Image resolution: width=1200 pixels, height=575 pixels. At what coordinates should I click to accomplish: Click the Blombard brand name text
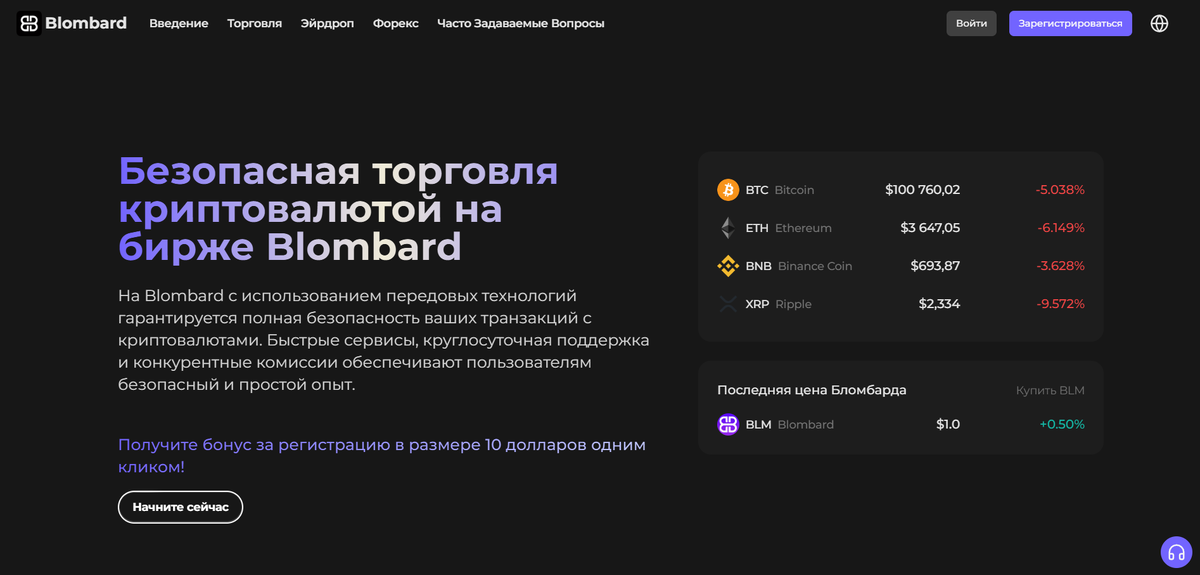(86, 23)
